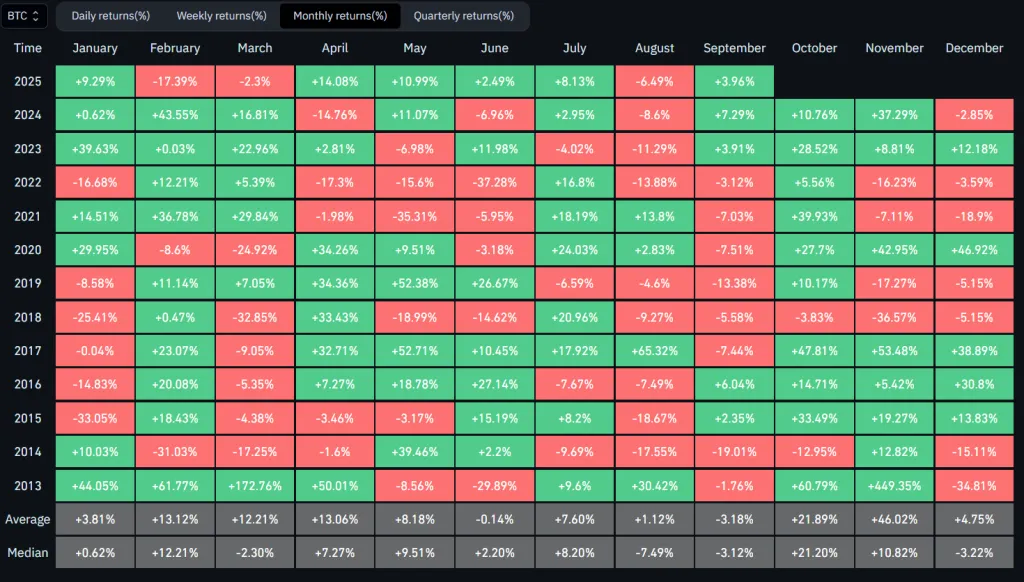Select the Monthly returns(%) tab

click(340, 16)
